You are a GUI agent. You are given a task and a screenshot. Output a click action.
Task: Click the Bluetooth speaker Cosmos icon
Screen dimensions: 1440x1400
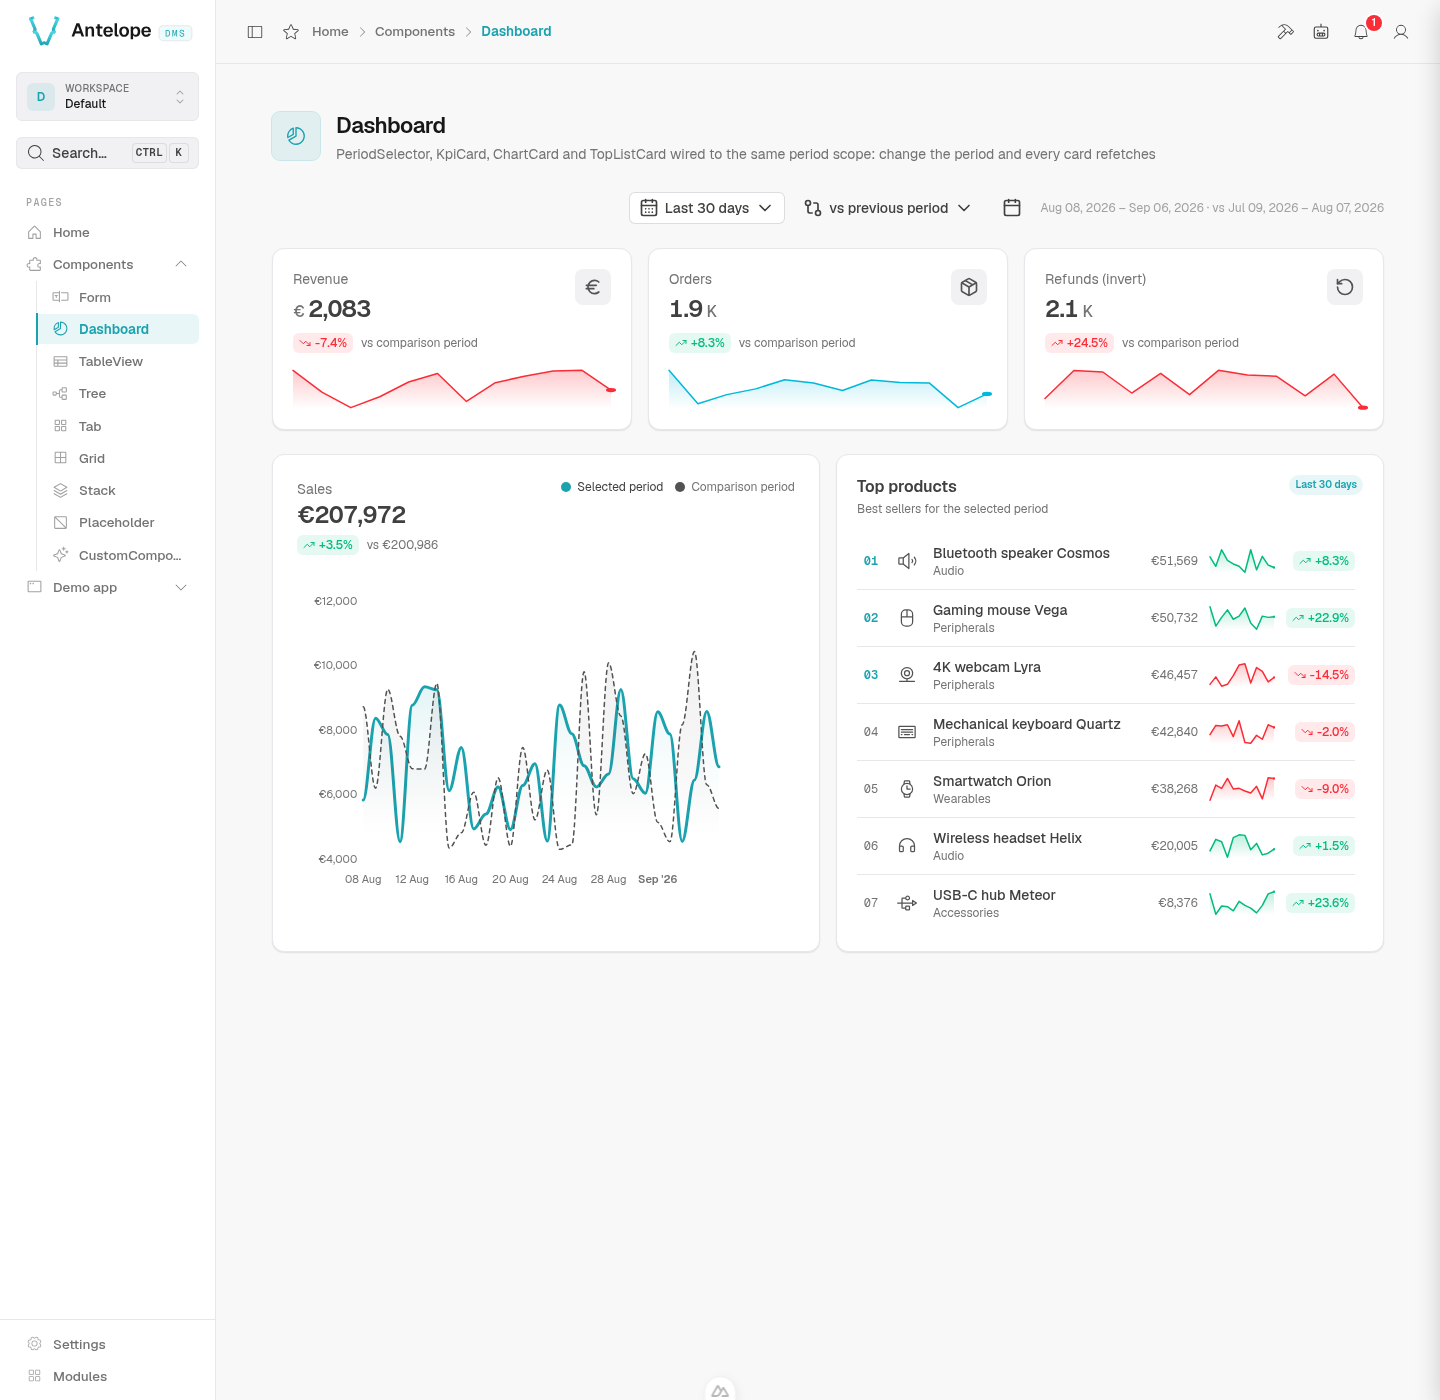(907, 561)
